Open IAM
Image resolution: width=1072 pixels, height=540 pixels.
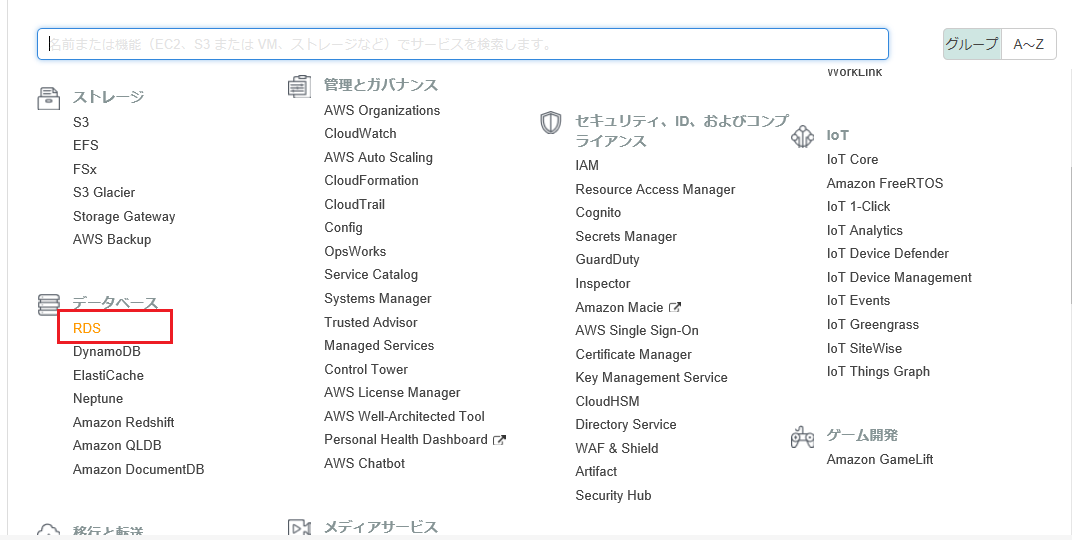tap(587, 165)
